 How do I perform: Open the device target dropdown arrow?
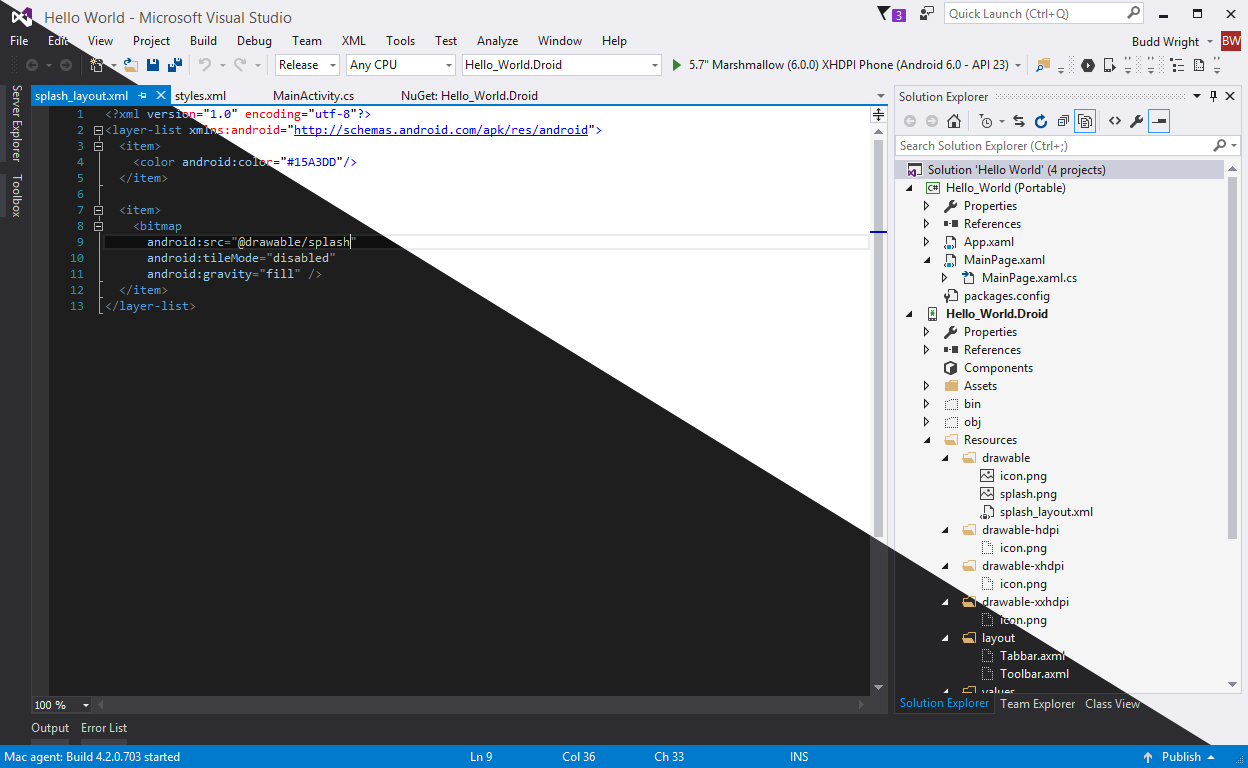[1018, 65]
